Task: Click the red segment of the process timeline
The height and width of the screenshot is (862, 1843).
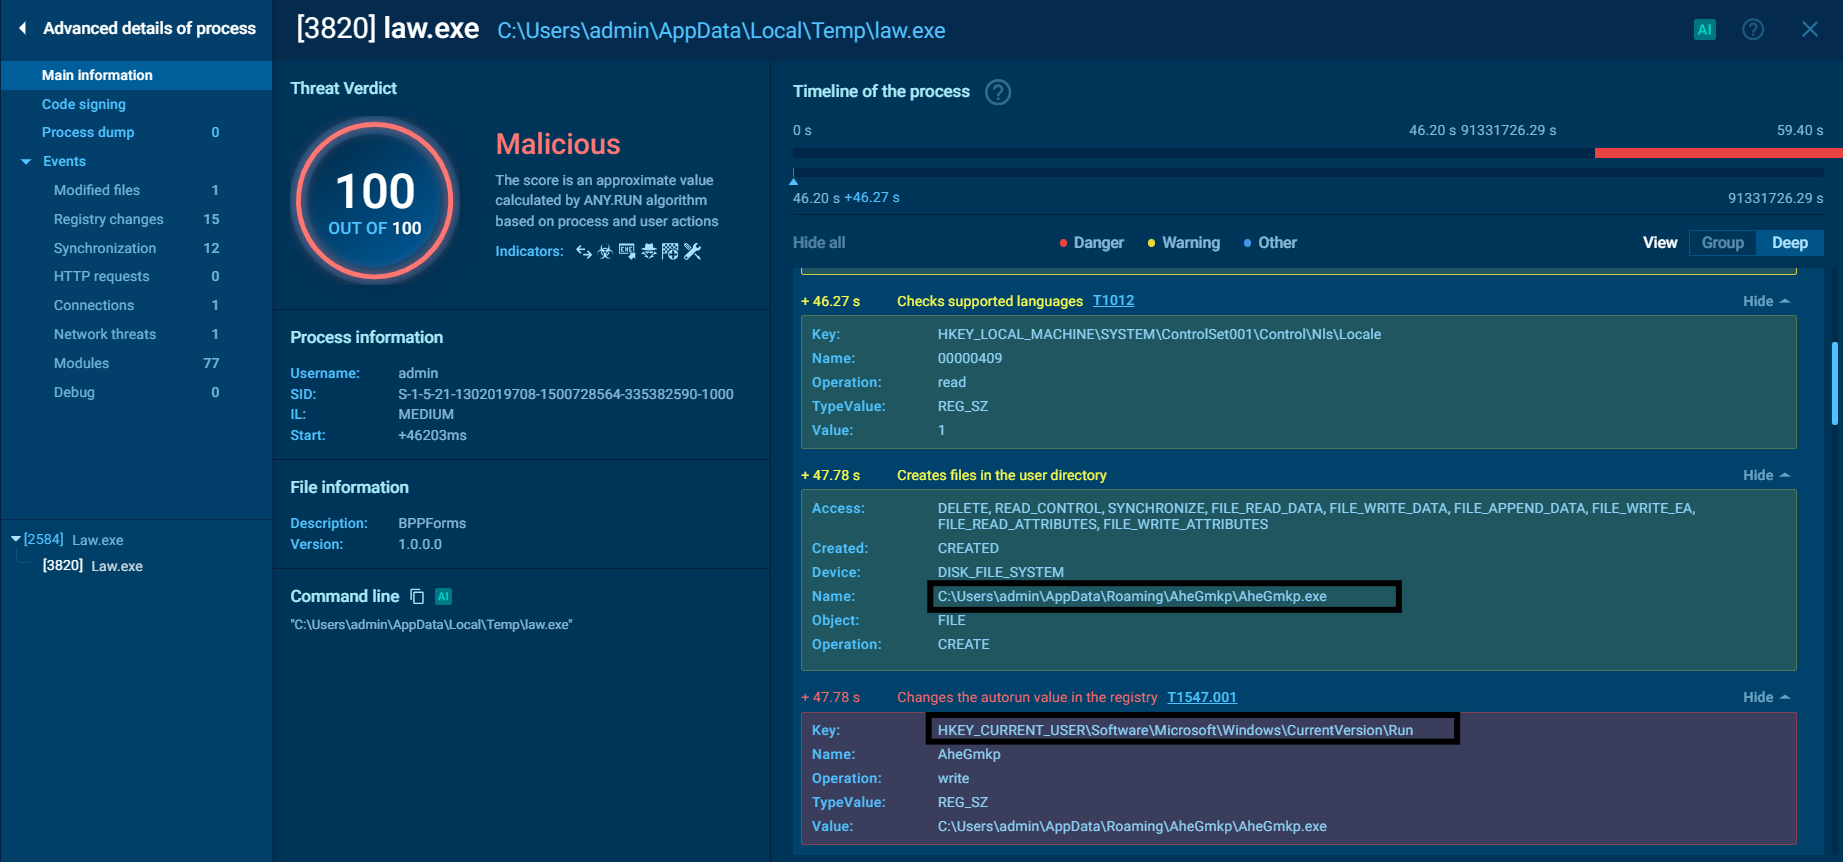Action: click(1718, 153)
